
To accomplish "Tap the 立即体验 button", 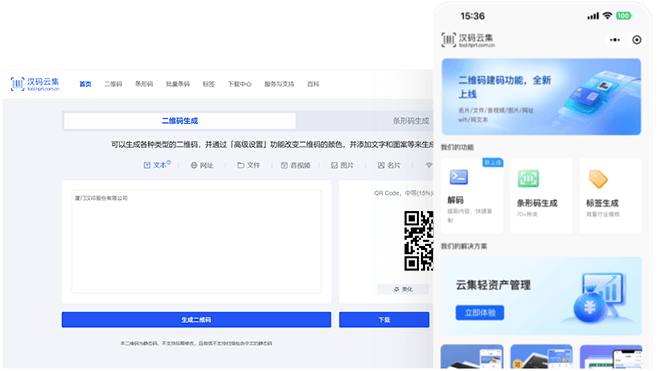I will pyautogui.click(x=480, y=313).
